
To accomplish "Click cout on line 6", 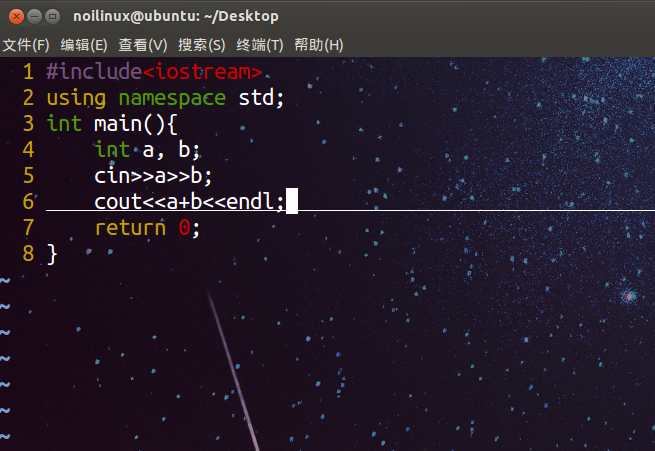I will tap(118, 202).
